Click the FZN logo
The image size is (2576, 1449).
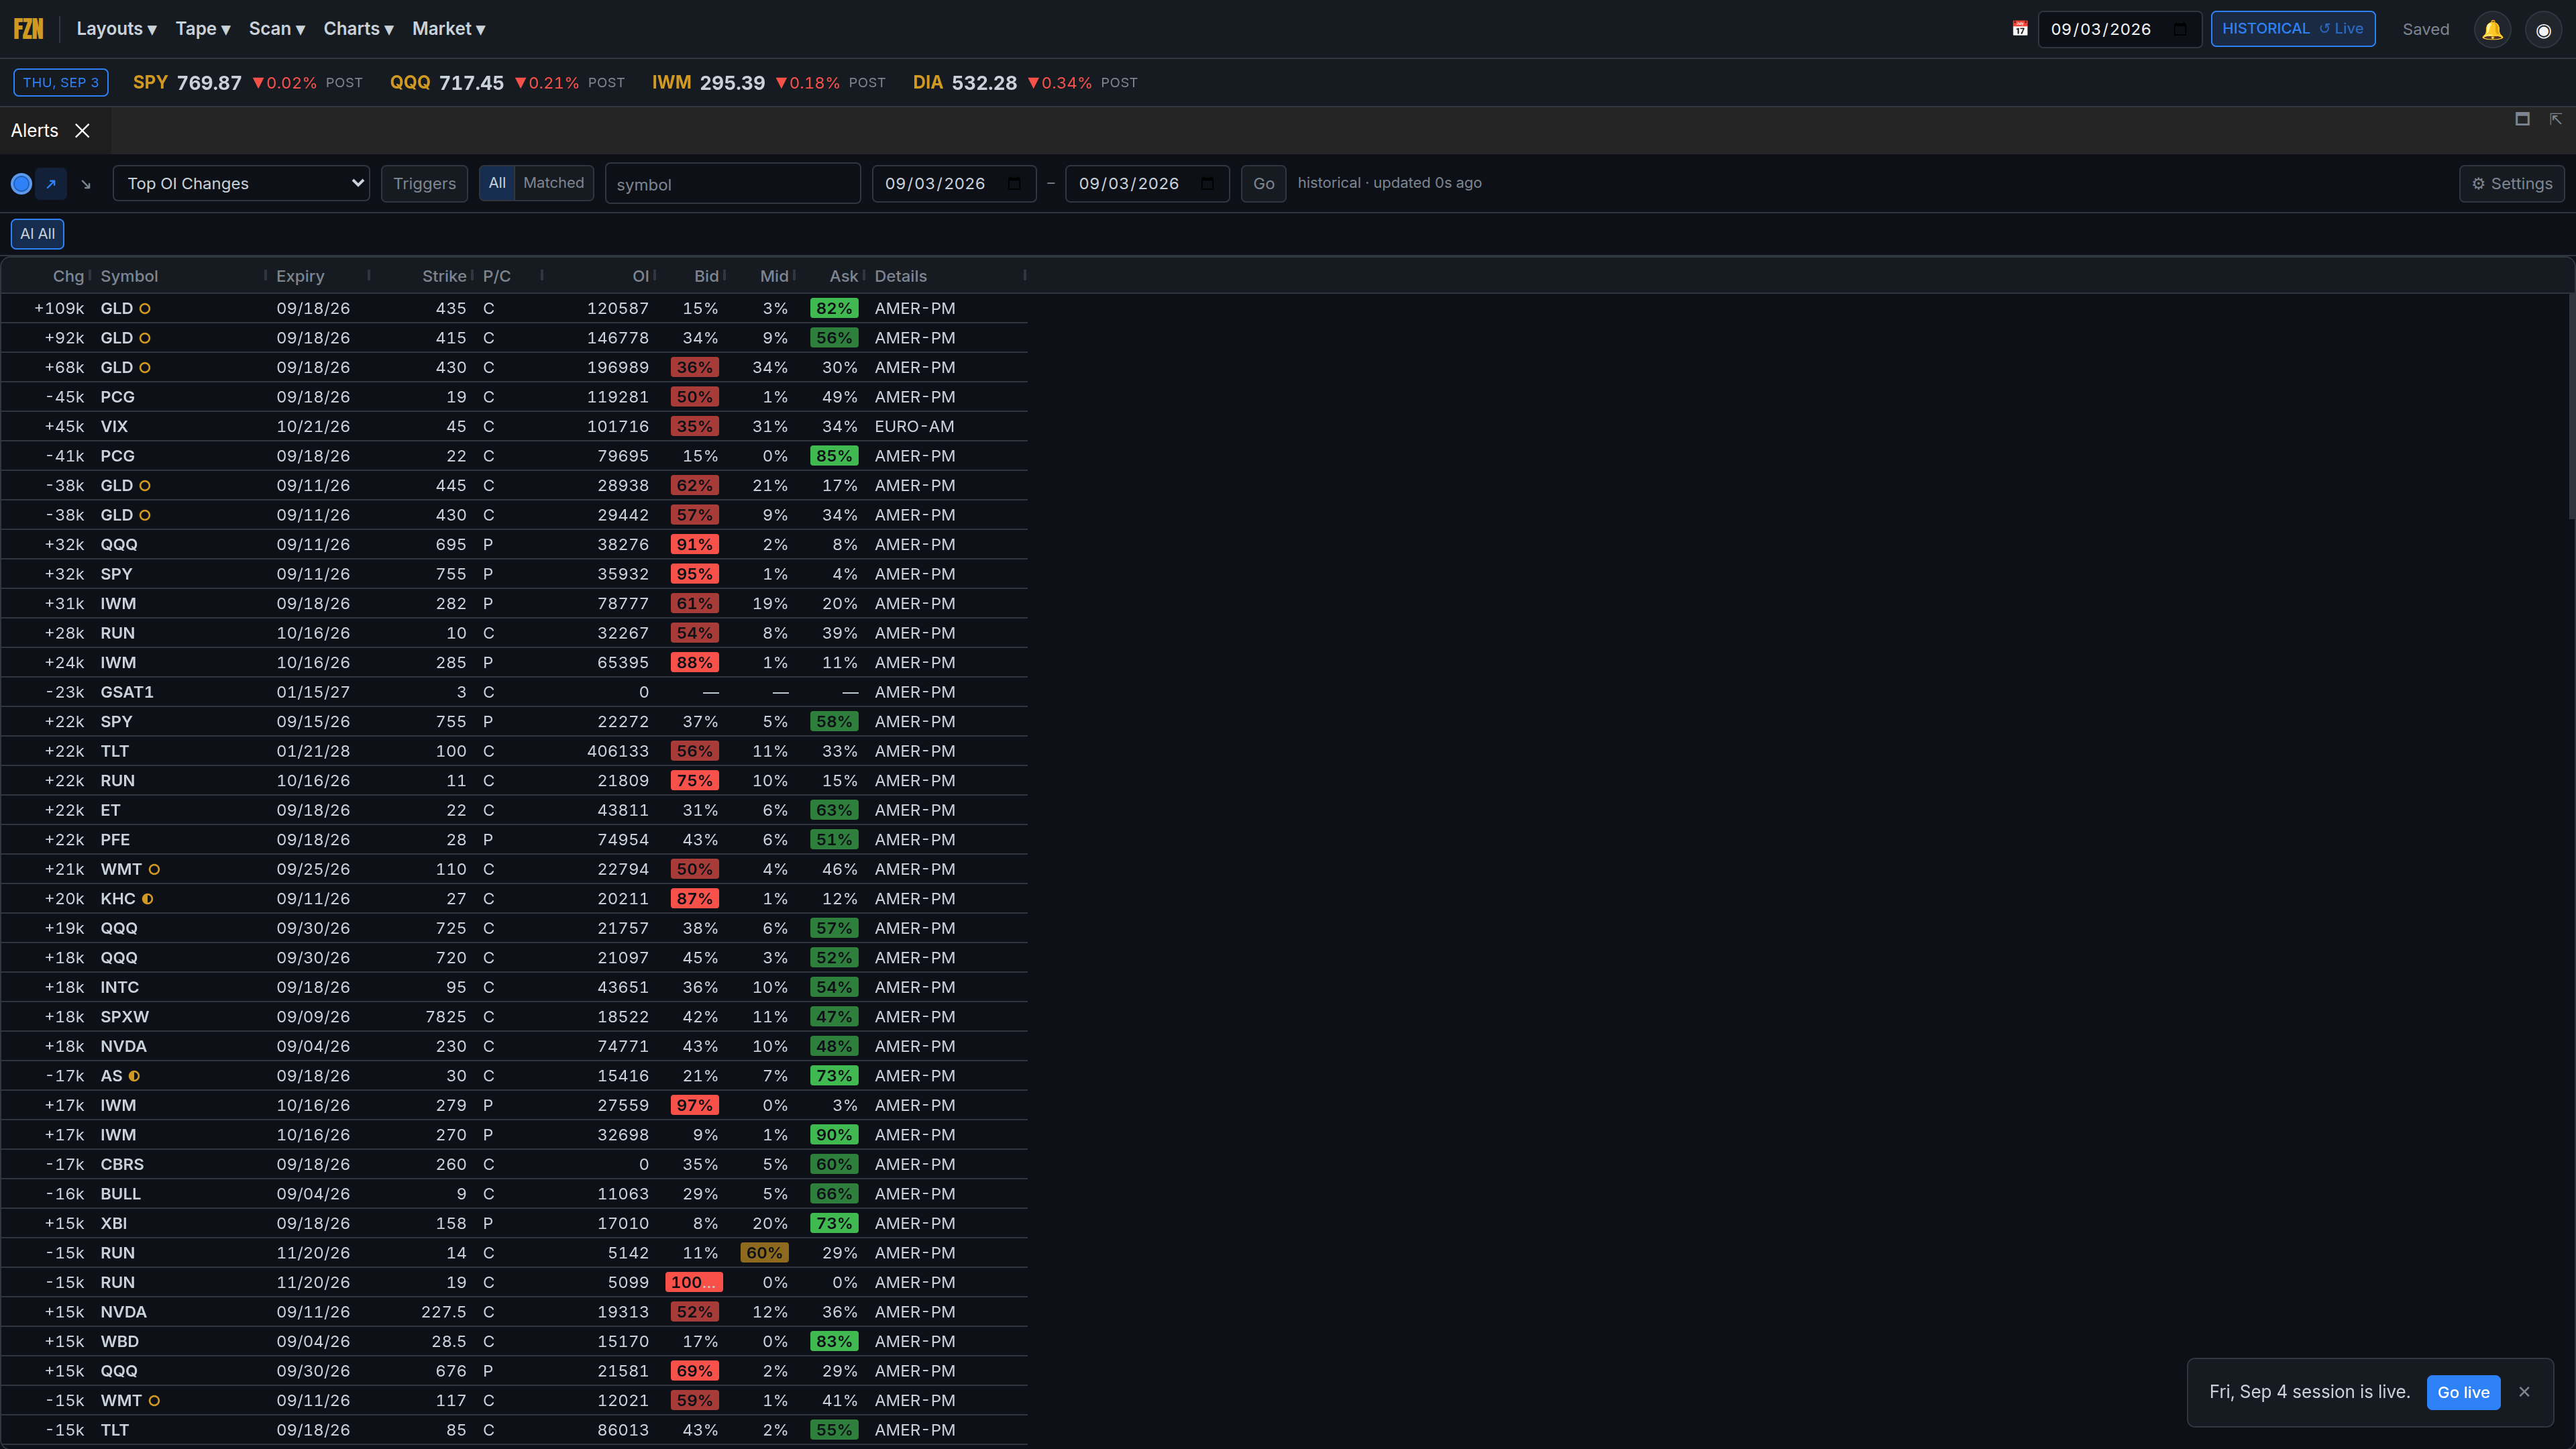(28, 29)
